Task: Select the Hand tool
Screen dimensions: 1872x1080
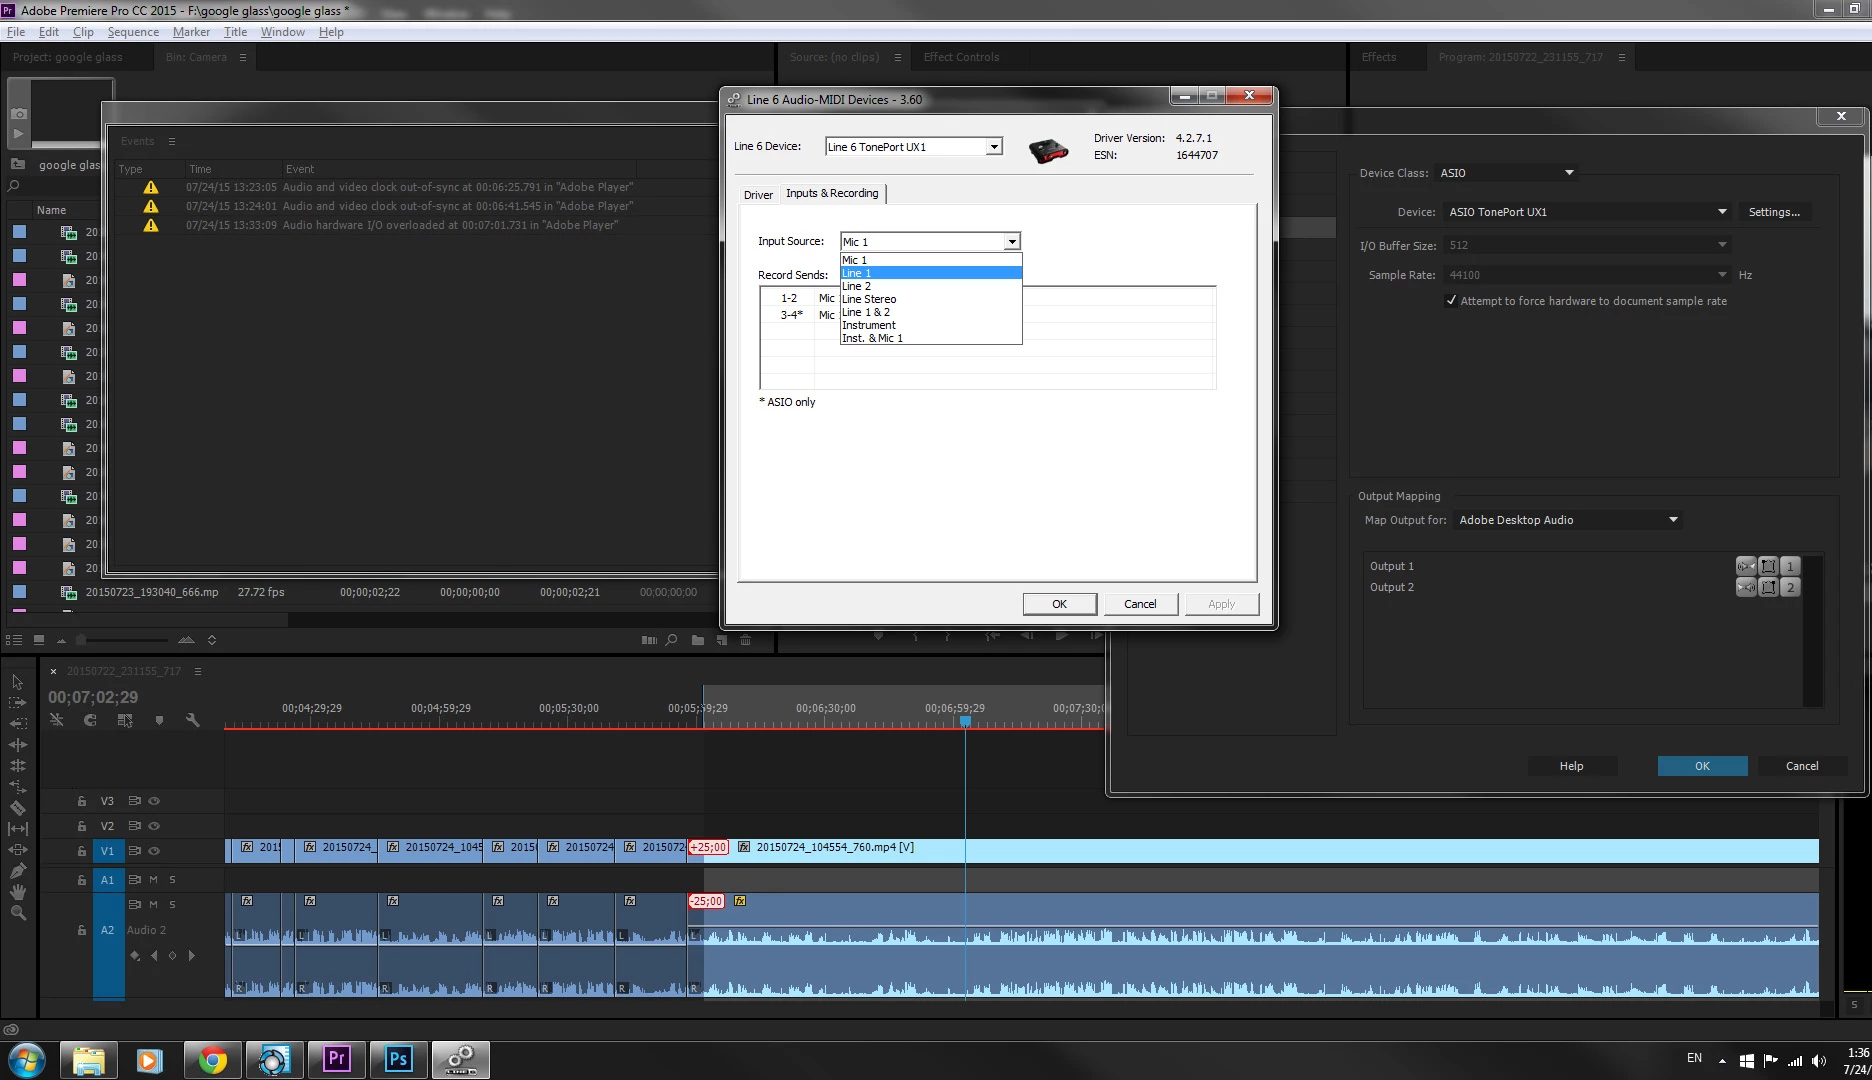Action: pyautogui.click(x=17, y=892)
